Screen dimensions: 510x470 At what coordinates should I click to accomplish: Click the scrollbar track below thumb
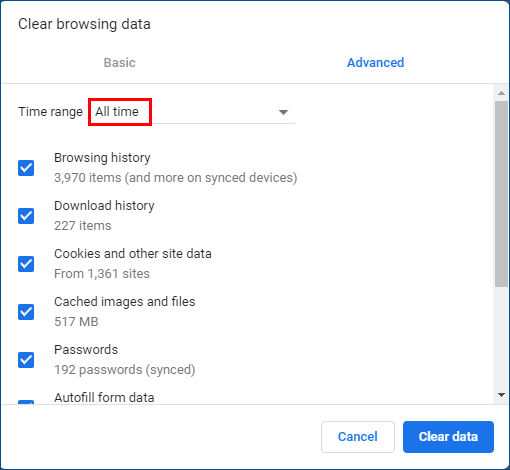(x=501, y=337)
